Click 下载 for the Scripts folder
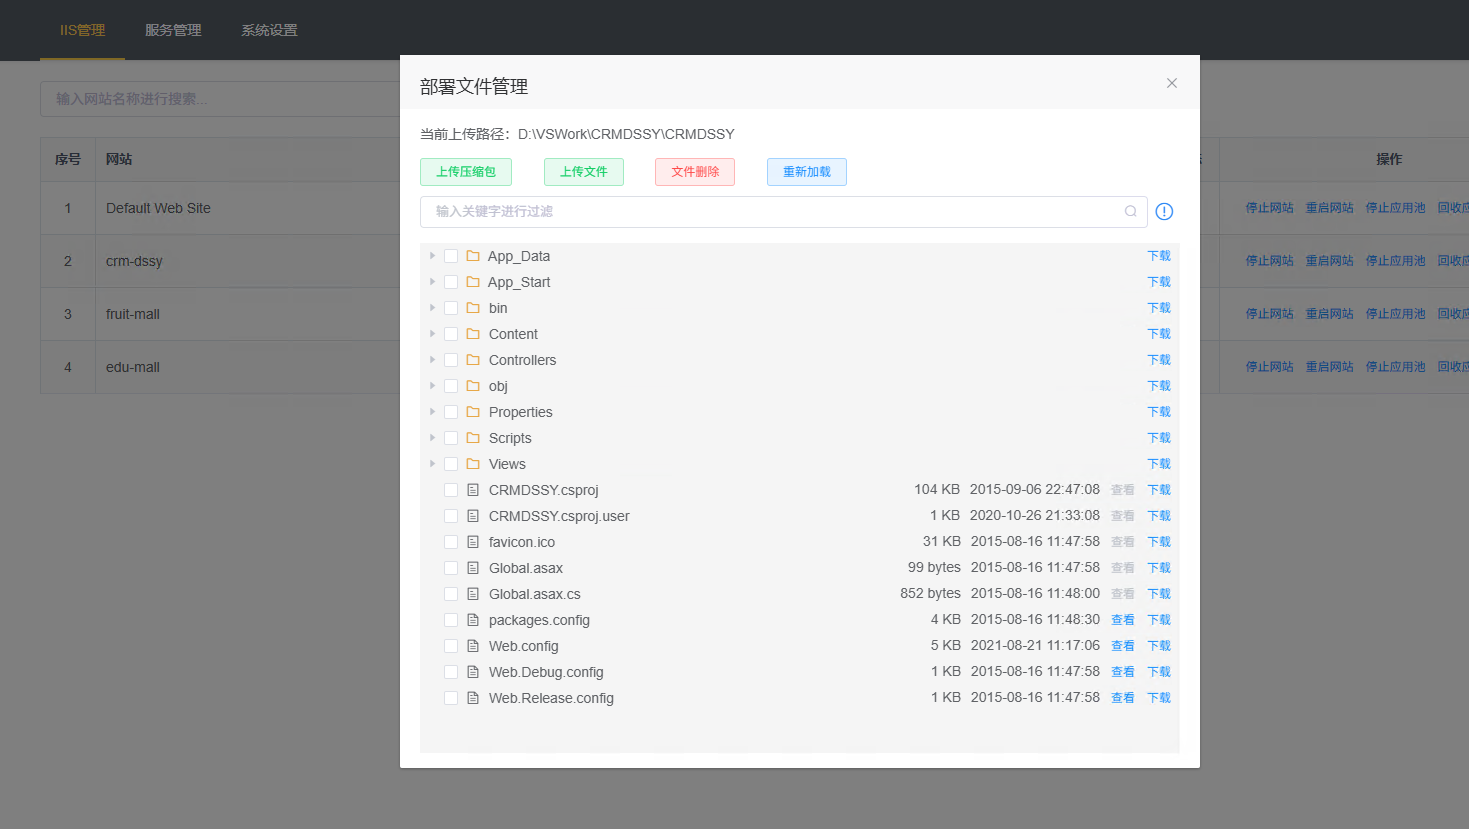This screenshot has height=829, width=1469. [x=1159, y=438]
